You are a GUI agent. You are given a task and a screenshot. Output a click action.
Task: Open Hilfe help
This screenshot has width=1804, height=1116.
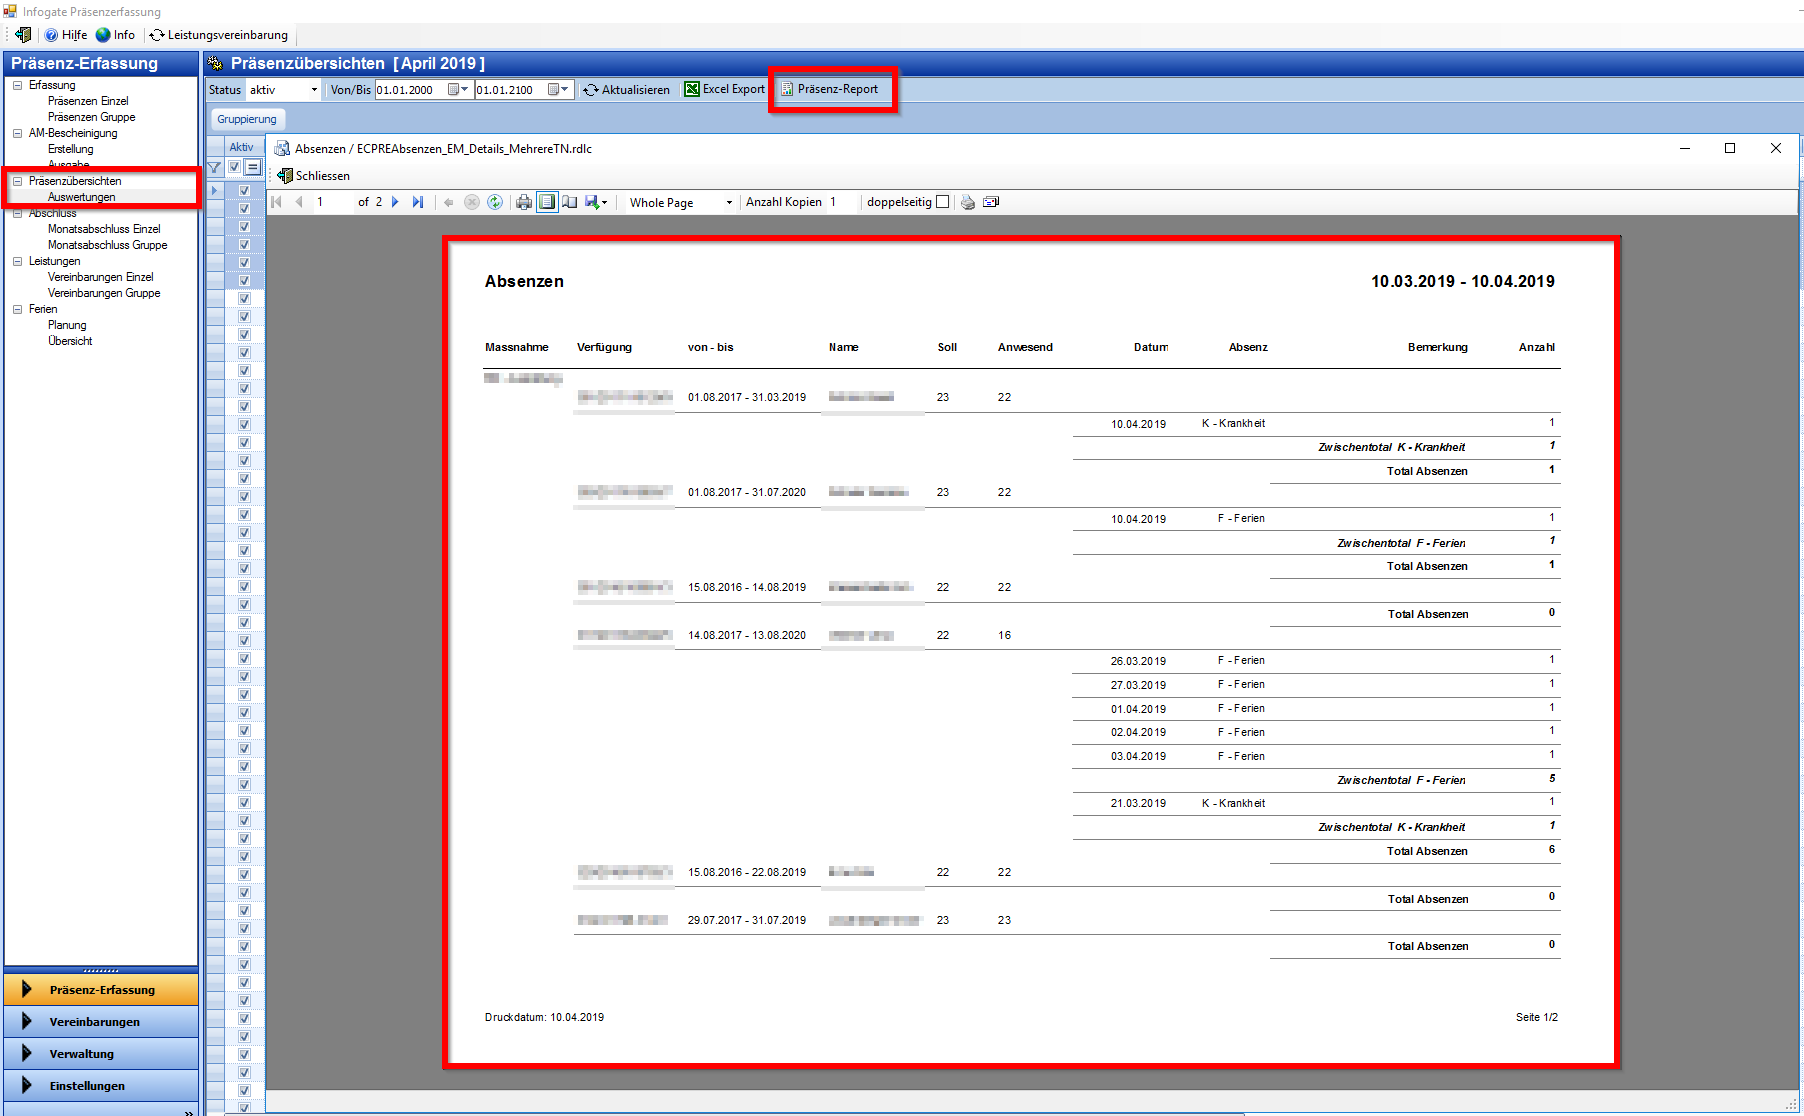(x=66, y=35)
